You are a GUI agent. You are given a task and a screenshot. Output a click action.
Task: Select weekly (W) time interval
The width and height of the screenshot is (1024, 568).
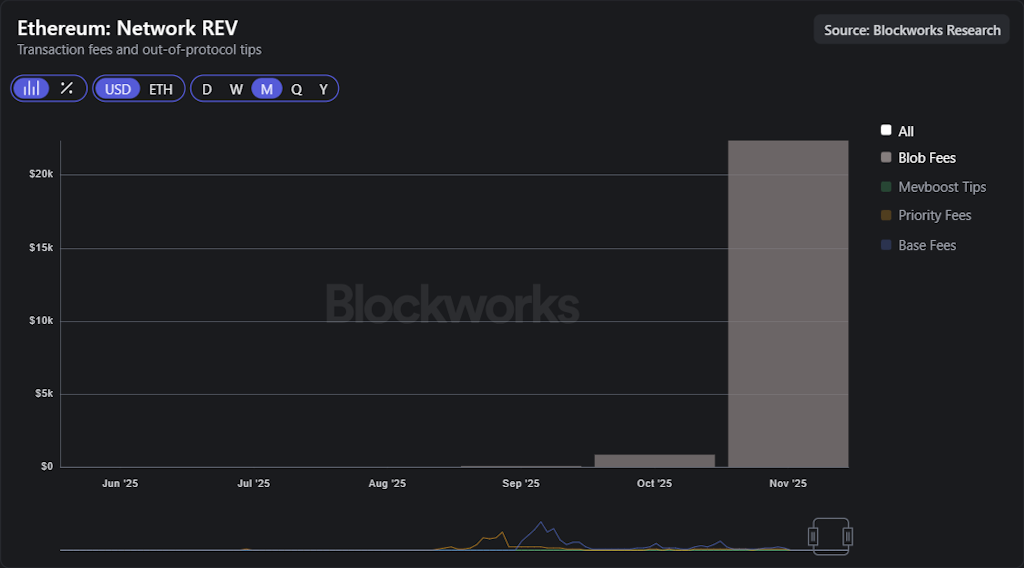(x=236, y=89)
